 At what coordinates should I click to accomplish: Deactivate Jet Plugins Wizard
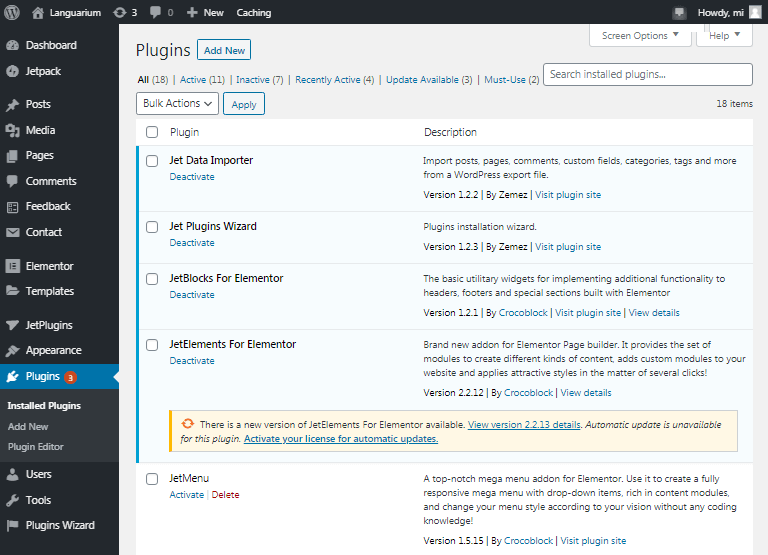pyautogui.click(x=192, y=243)
